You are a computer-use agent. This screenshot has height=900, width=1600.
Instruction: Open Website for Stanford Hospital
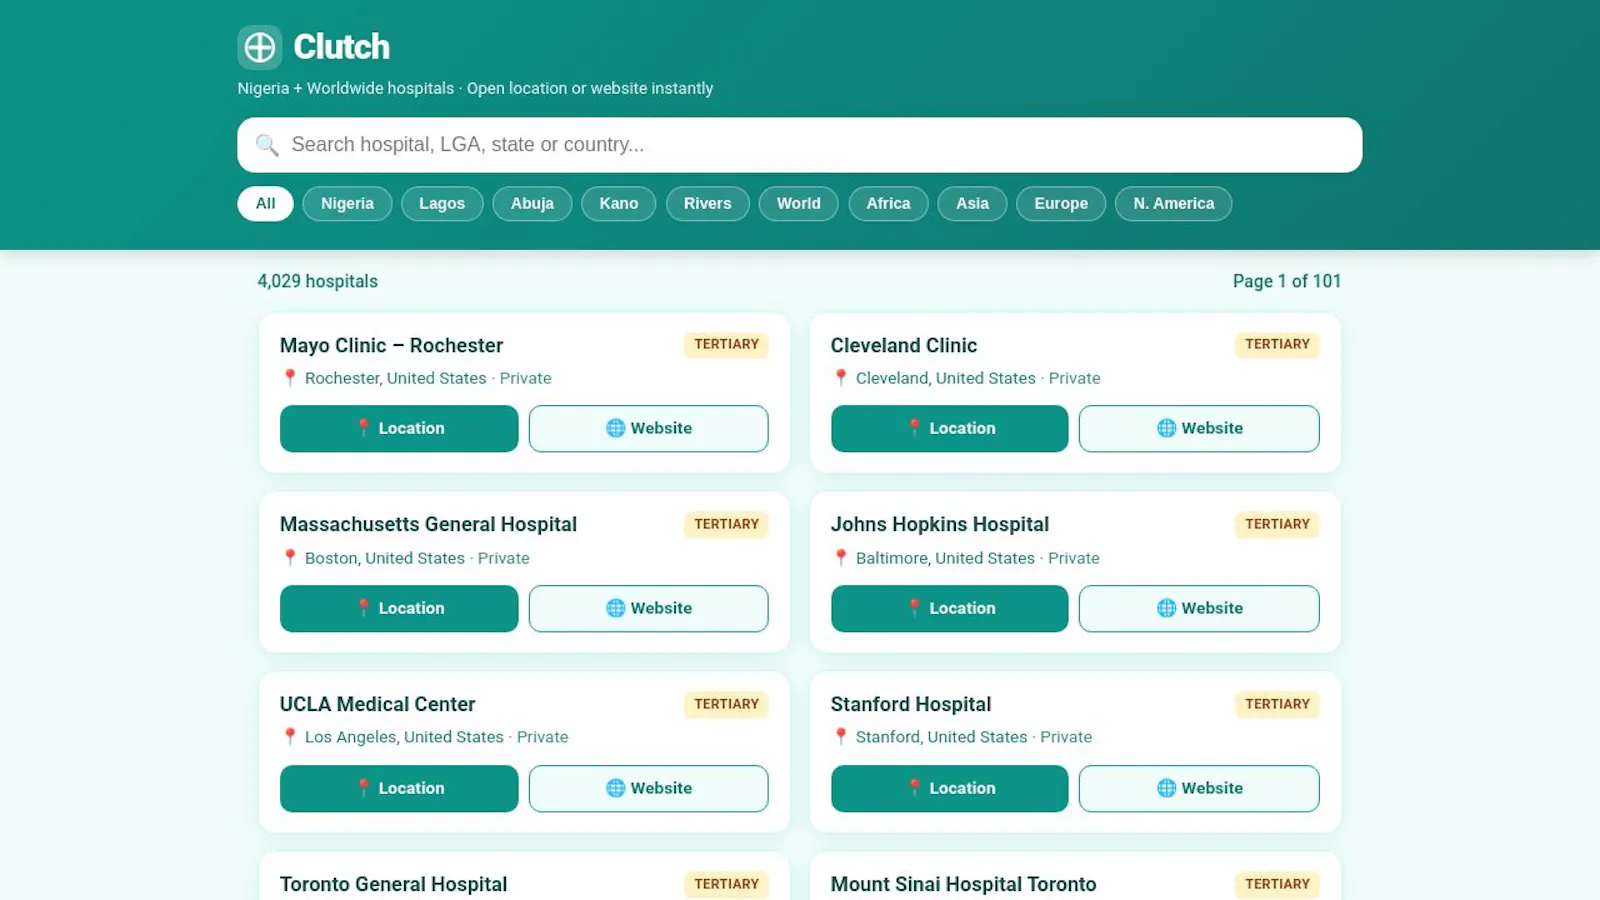point(1199,788)
